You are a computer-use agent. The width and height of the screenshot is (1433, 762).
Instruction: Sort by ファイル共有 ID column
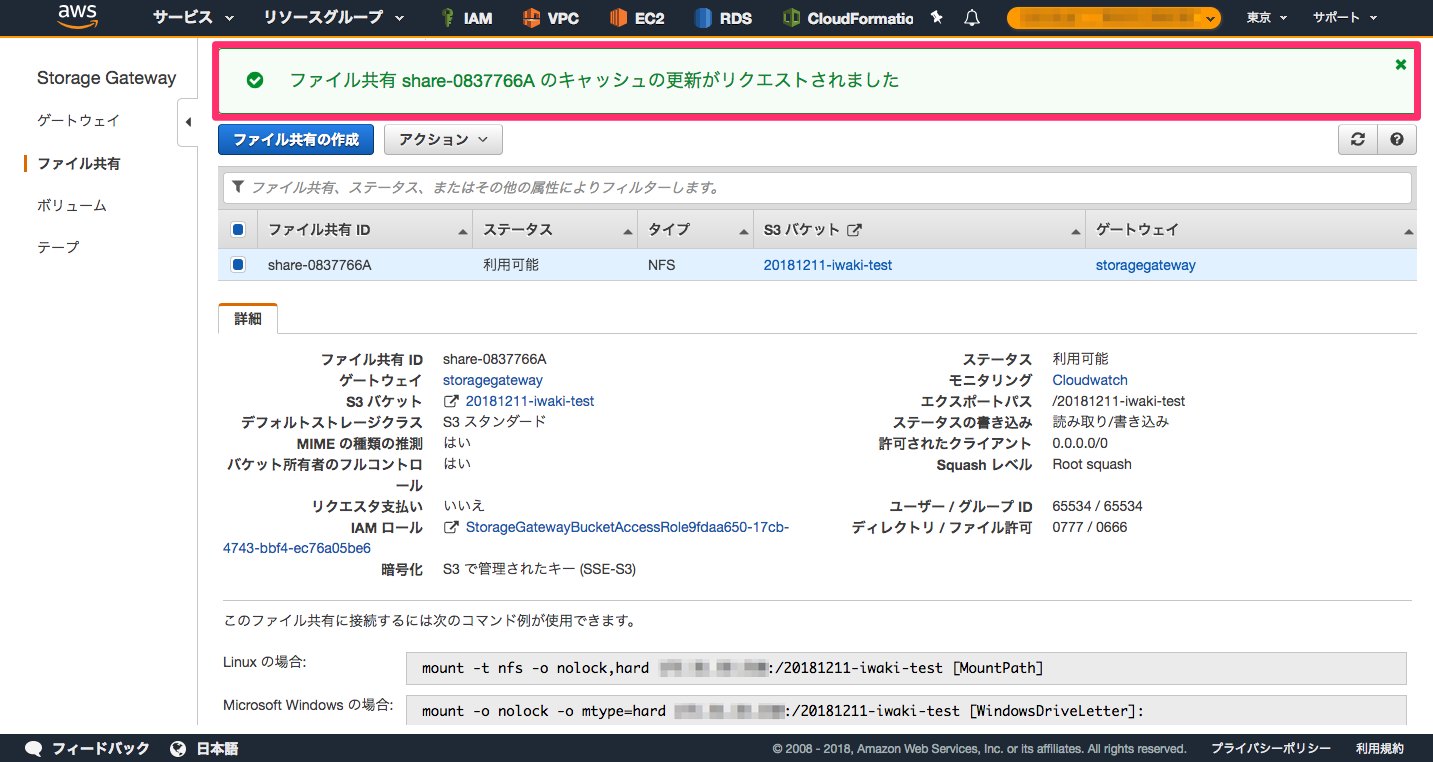[364, 230]
